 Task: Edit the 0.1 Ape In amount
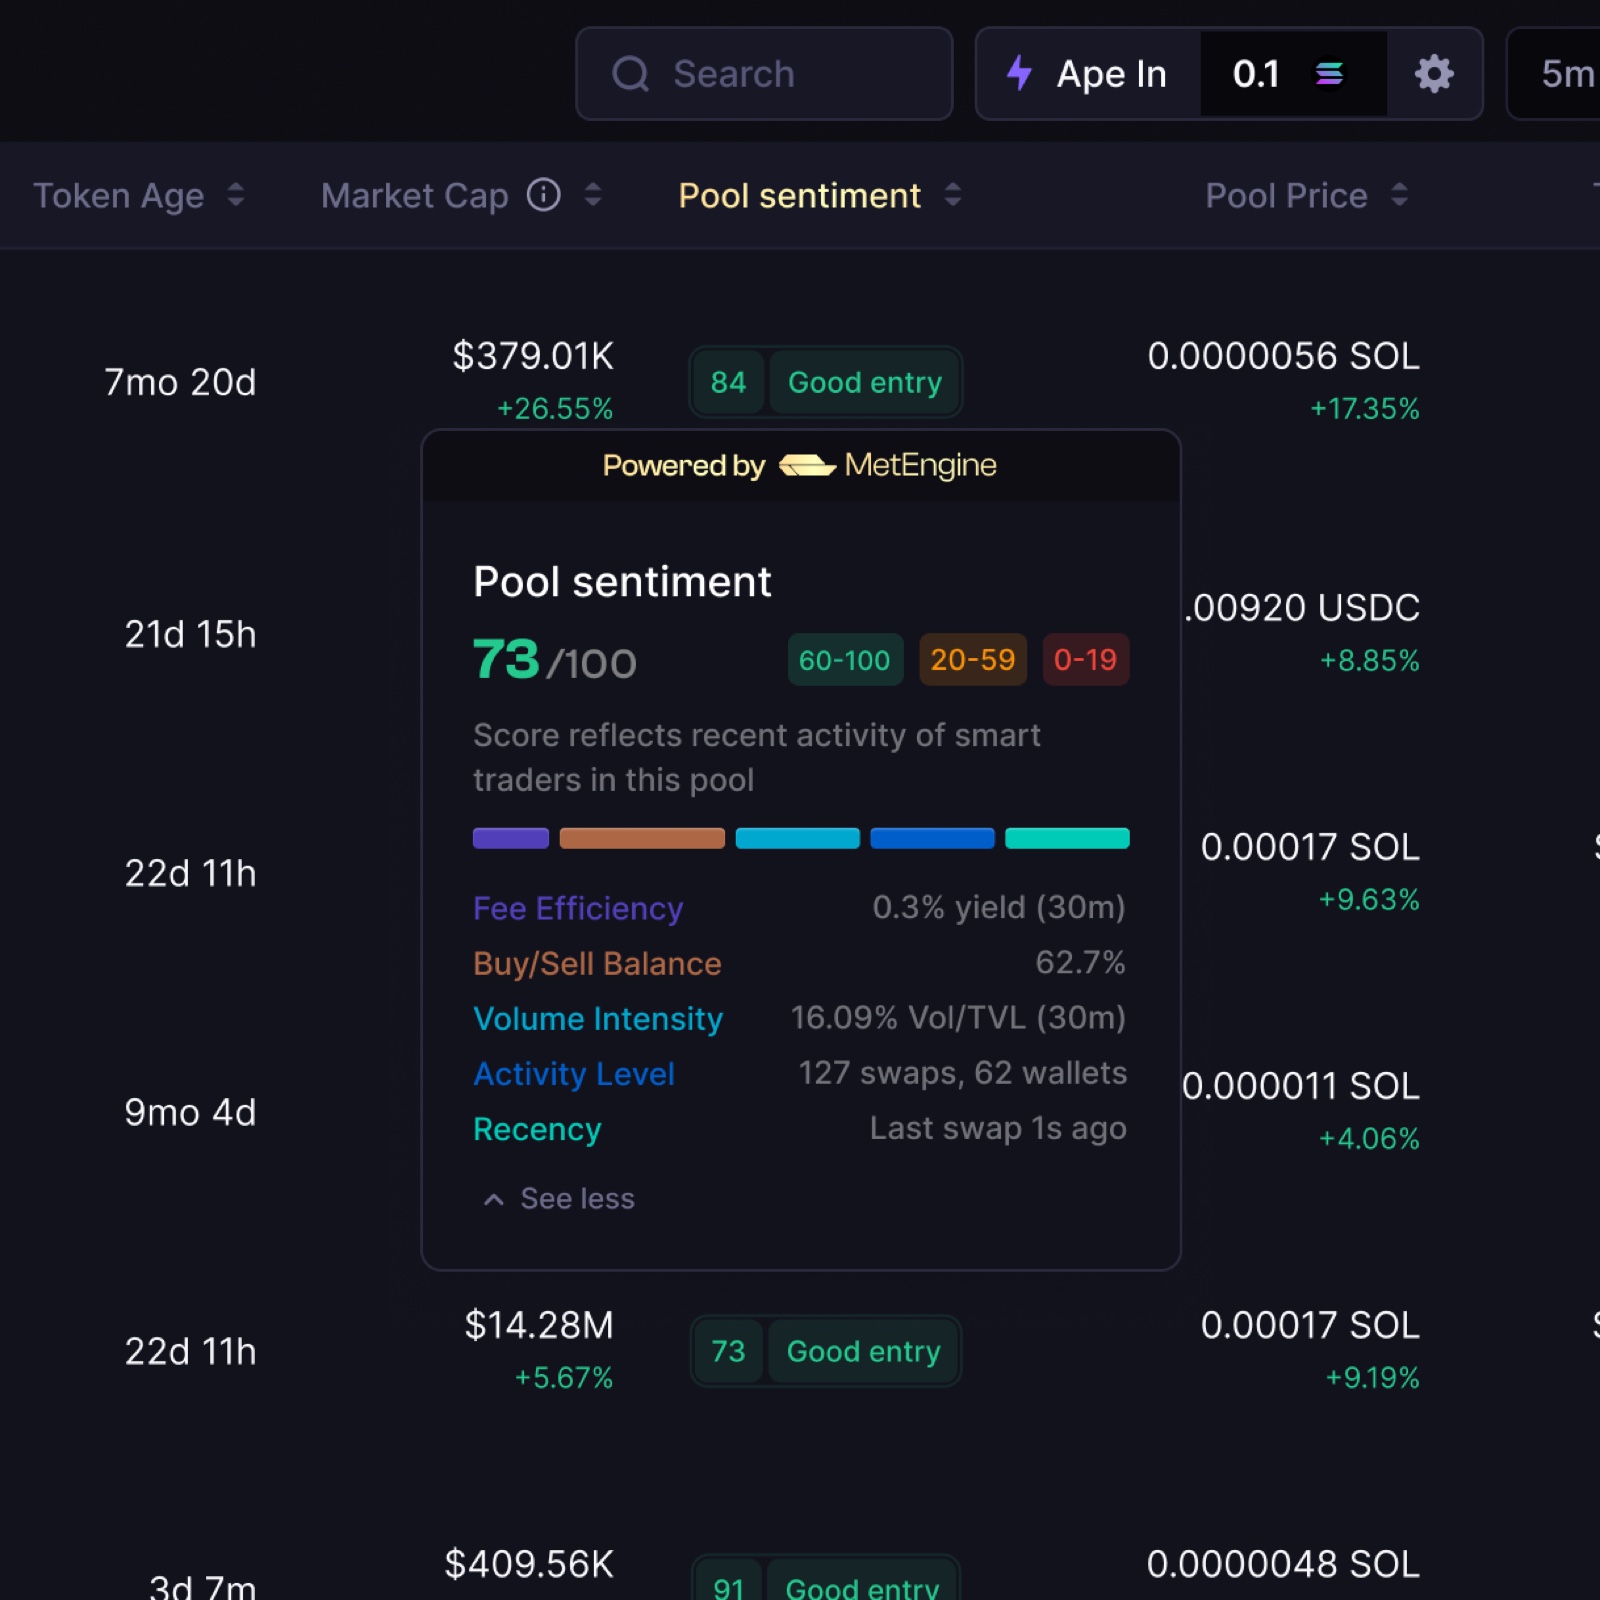[1256, 74]
